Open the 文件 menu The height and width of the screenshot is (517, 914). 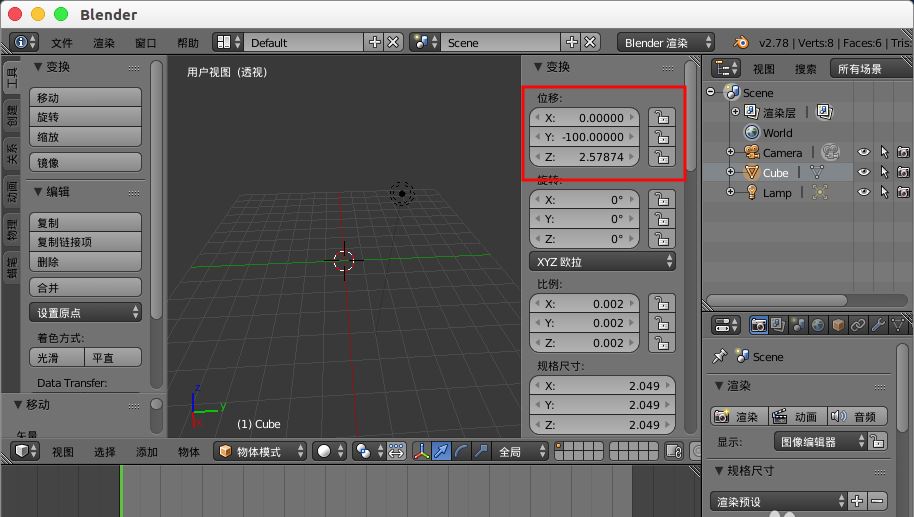(x=62, y=43)
